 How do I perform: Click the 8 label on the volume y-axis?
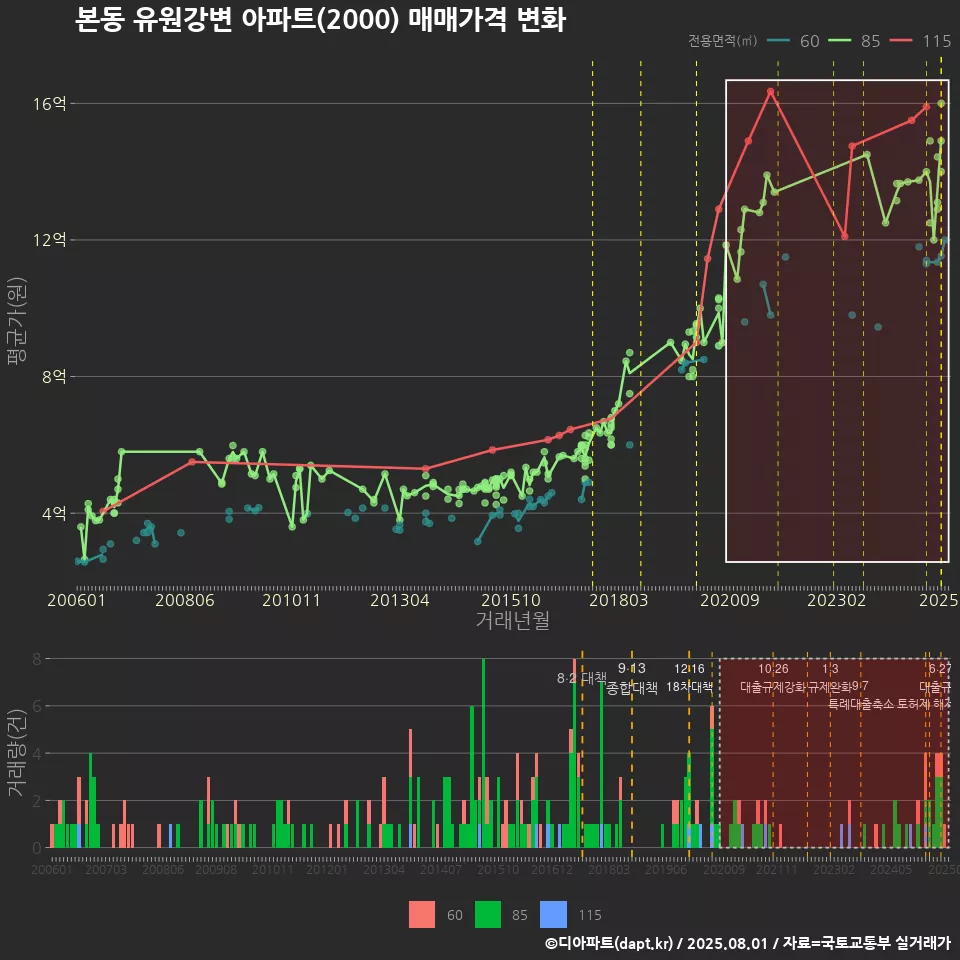pos(37,659)
